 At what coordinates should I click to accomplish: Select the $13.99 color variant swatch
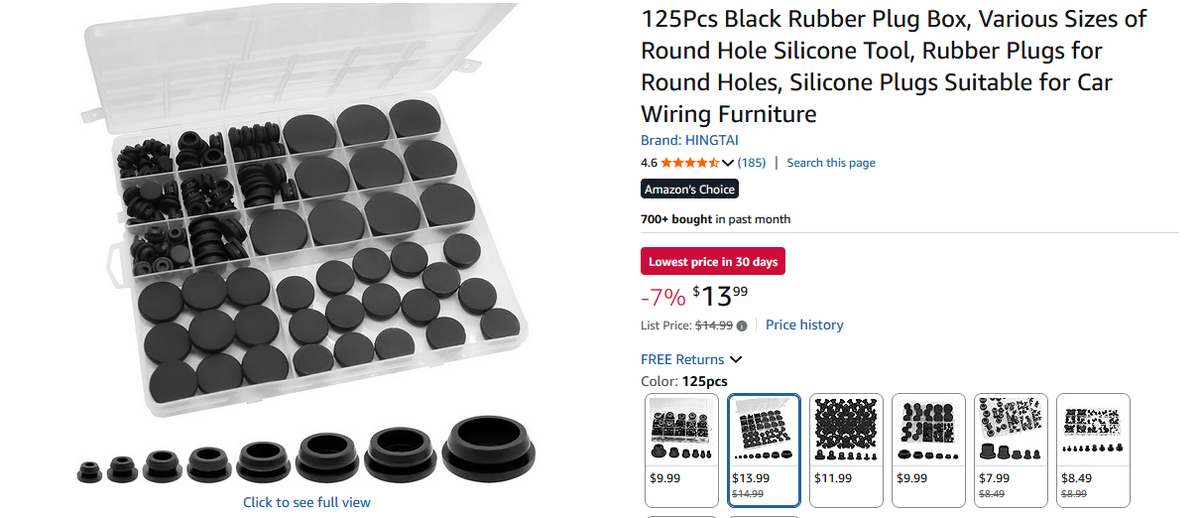pyautogui.click(x=765, y=450)
